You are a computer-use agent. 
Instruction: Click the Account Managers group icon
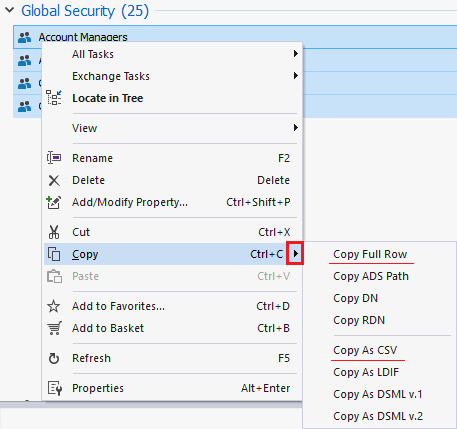point(24,37)
